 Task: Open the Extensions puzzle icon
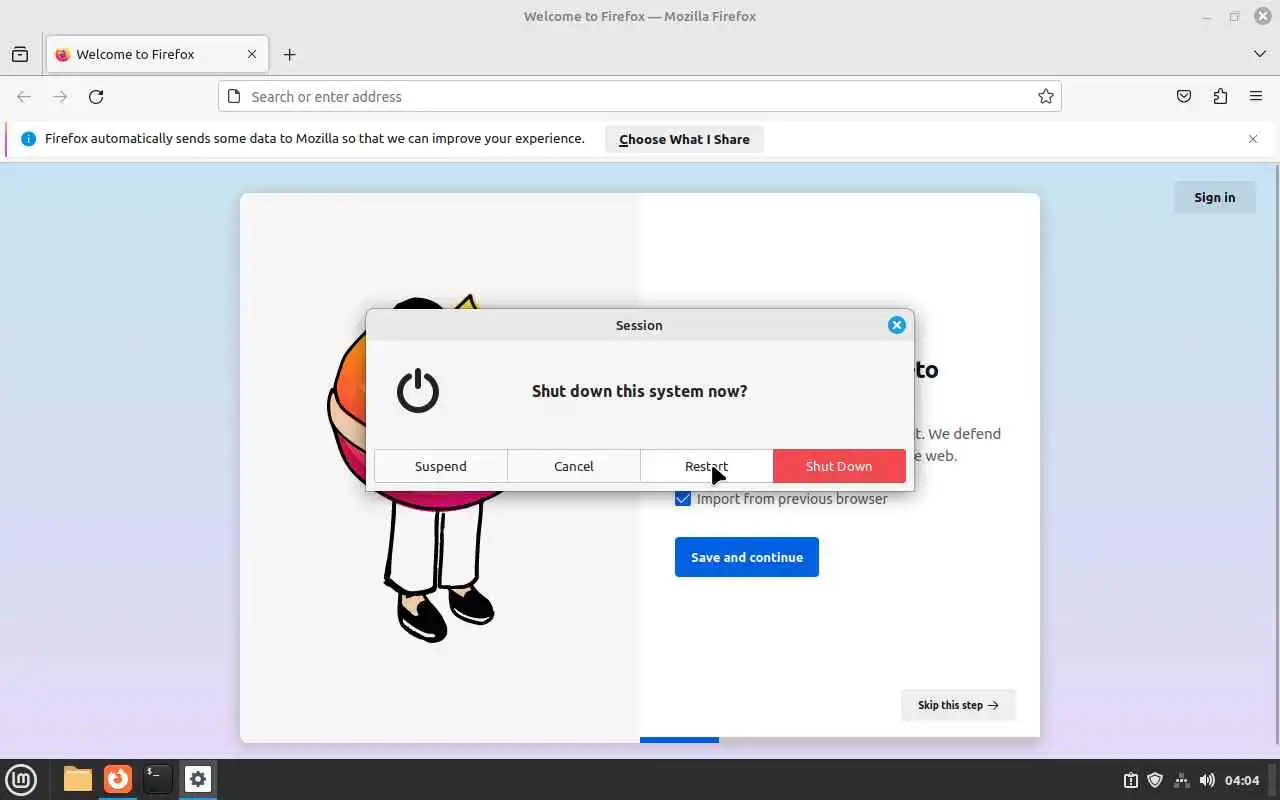pos(1220,96)
